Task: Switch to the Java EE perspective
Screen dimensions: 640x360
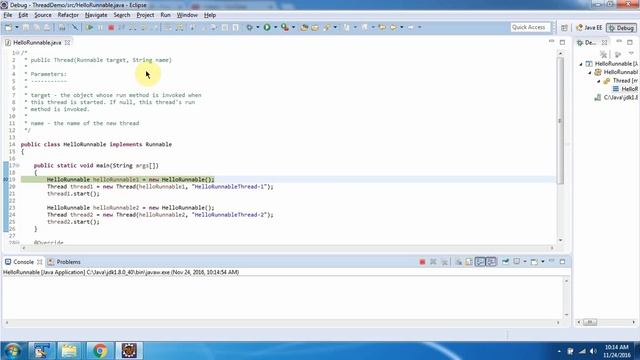Action: (589, 28)
